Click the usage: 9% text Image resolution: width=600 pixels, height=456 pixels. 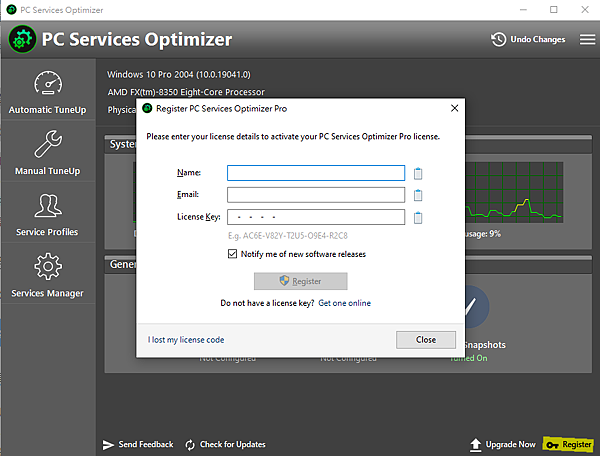click(483, 234)
